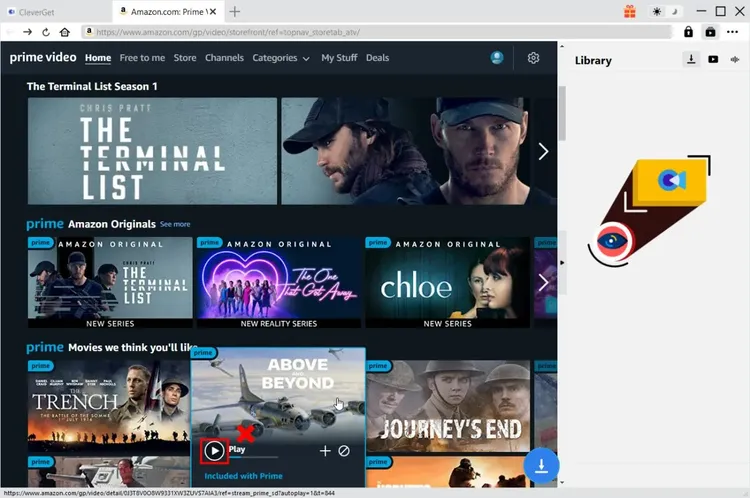Collapse the Library side panel
The height and width of the screenshot is (498, 750).
[x=561, y=263]
